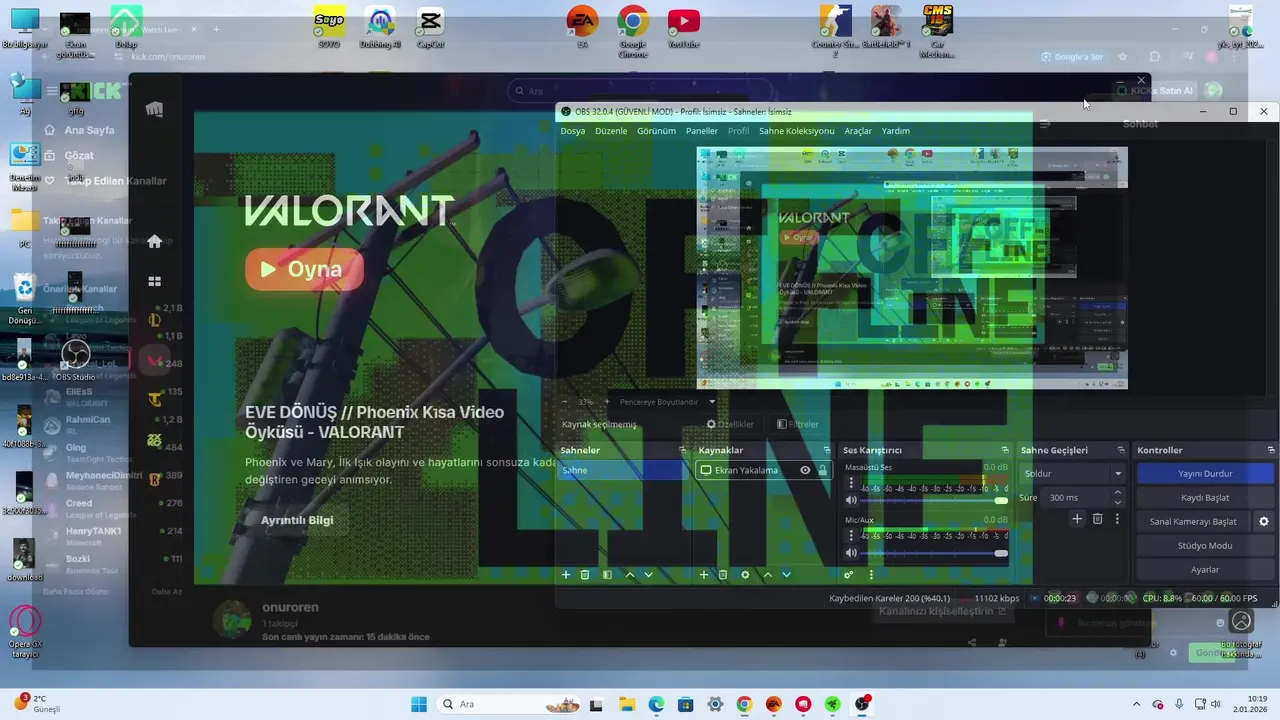Zoom out preview with minus button

click(x=566, y=402)
